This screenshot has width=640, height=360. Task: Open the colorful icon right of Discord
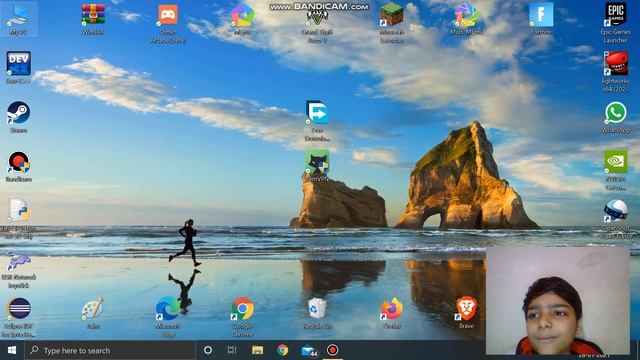tap(242, 20)
